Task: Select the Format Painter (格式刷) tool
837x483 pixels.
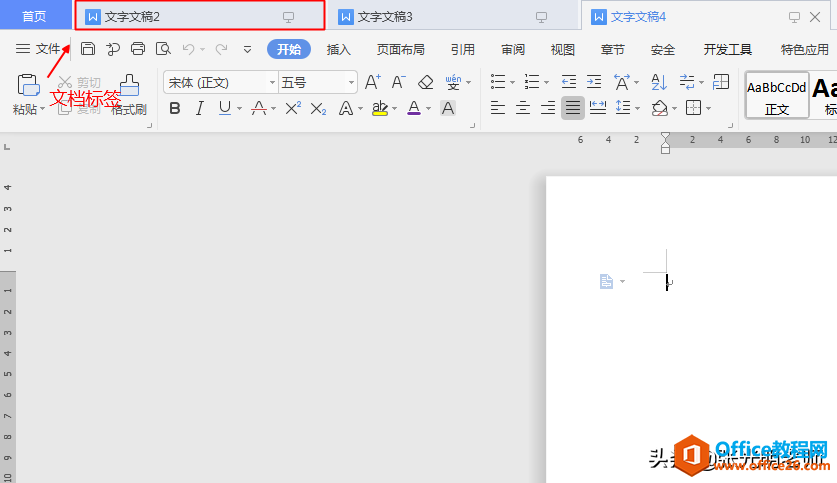Action: pos(129,95)
